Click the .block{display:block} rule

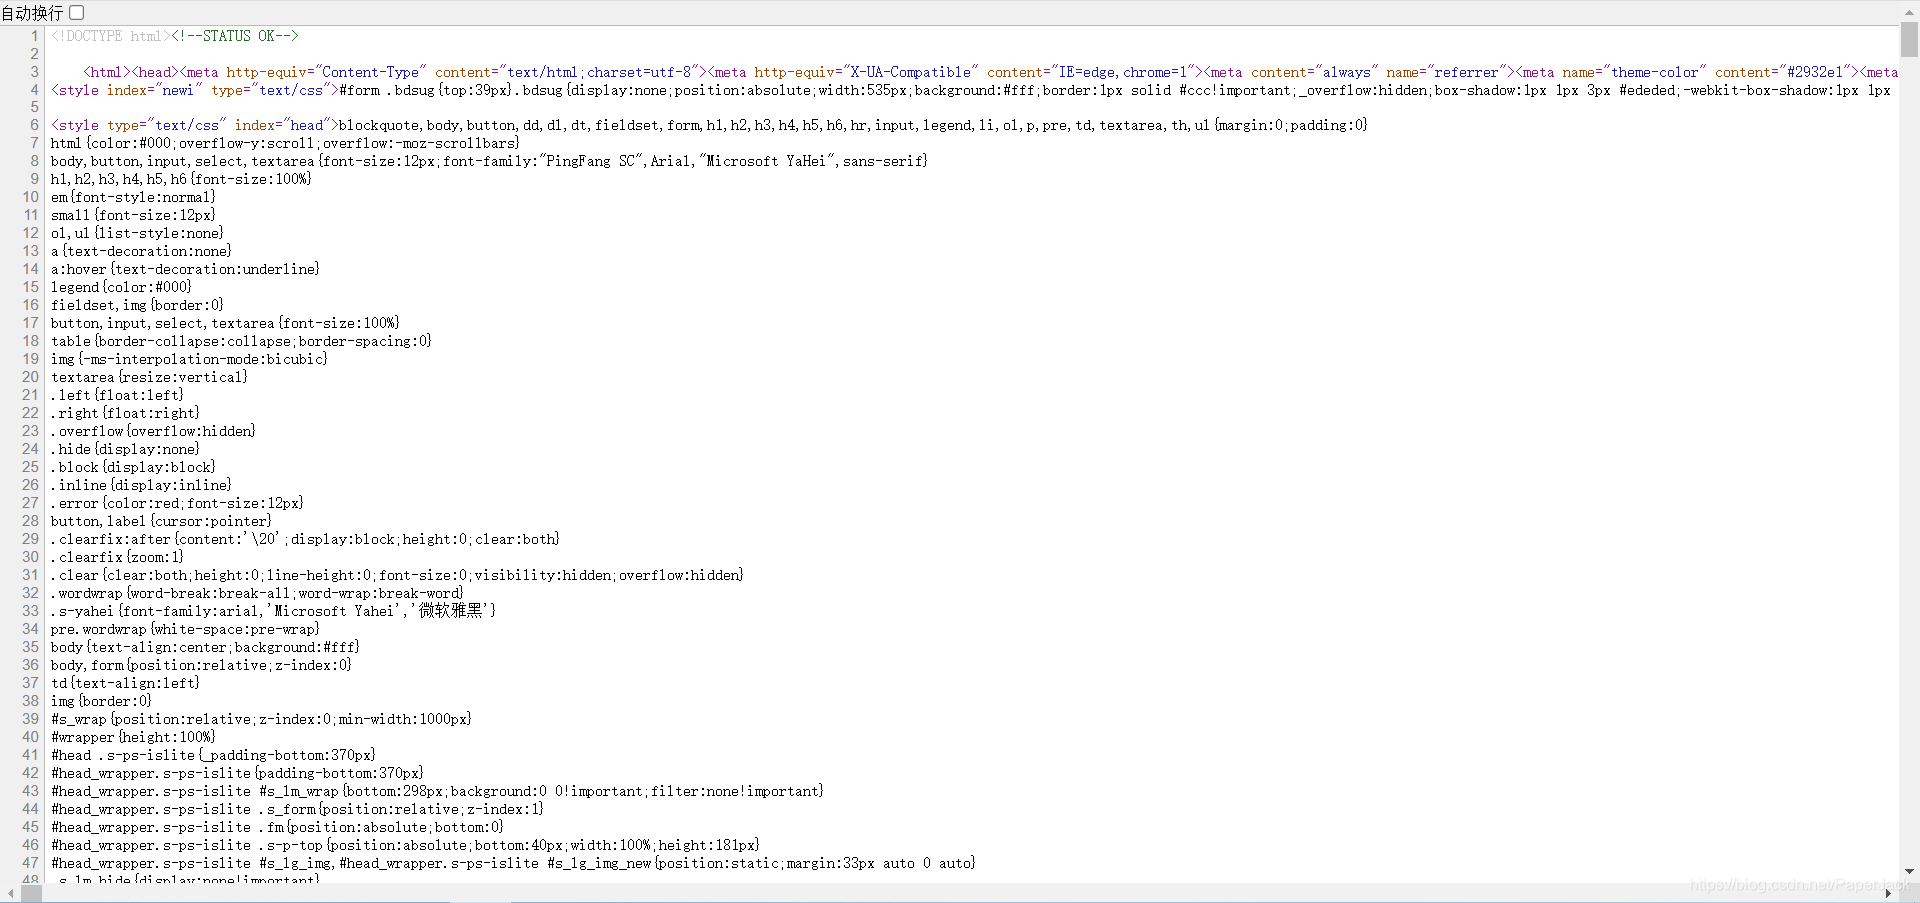click(133, 467)
